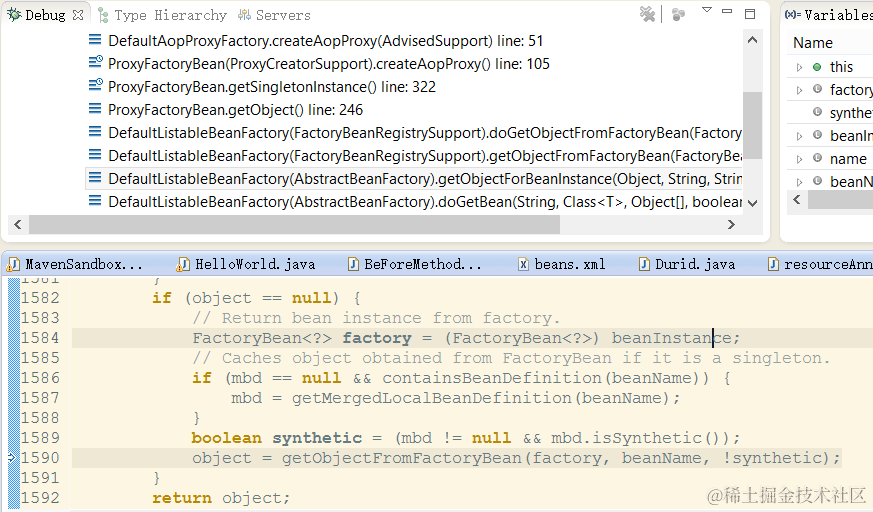Click Debug horizontal scroll right arrow

point(731,224)
